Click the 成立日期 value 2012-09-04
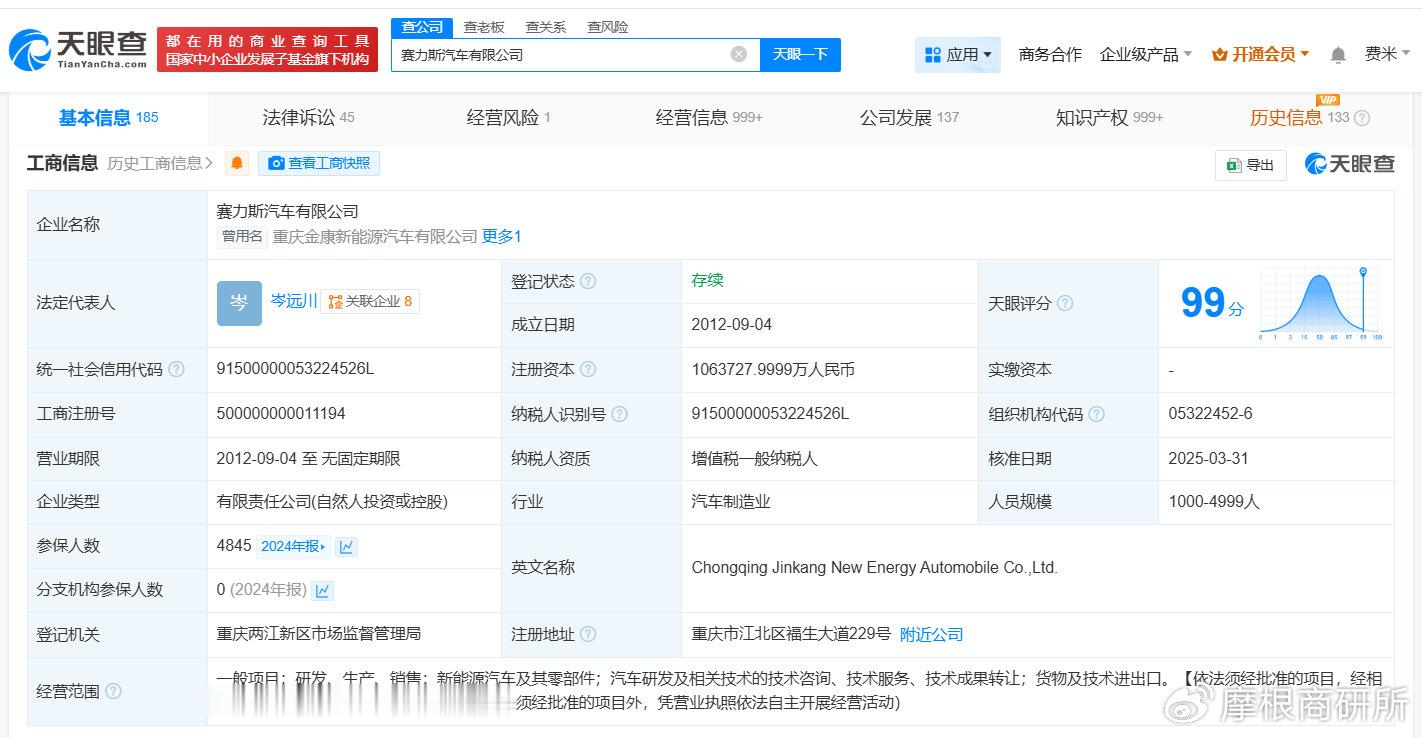 (731, 324)
